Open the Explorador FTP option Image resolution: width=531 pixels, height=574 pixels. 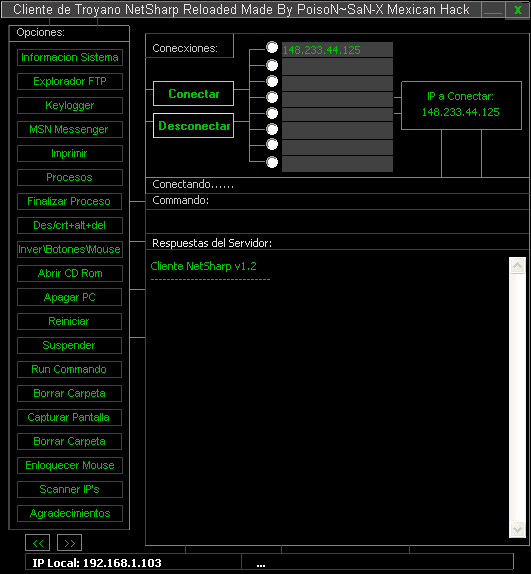pos(70,81)
